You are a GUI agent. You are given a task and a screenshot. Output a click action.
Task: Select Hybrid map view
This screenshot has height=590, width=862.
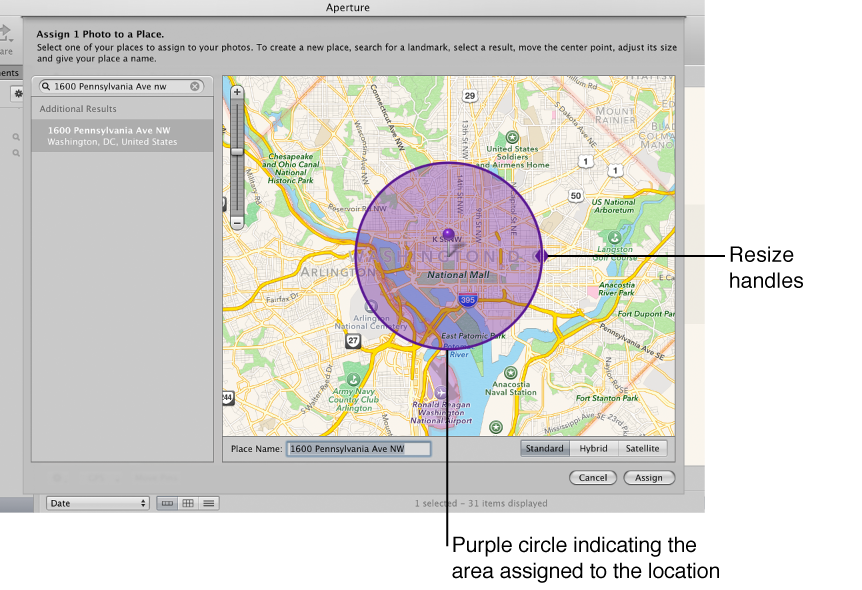coord(593,449)
